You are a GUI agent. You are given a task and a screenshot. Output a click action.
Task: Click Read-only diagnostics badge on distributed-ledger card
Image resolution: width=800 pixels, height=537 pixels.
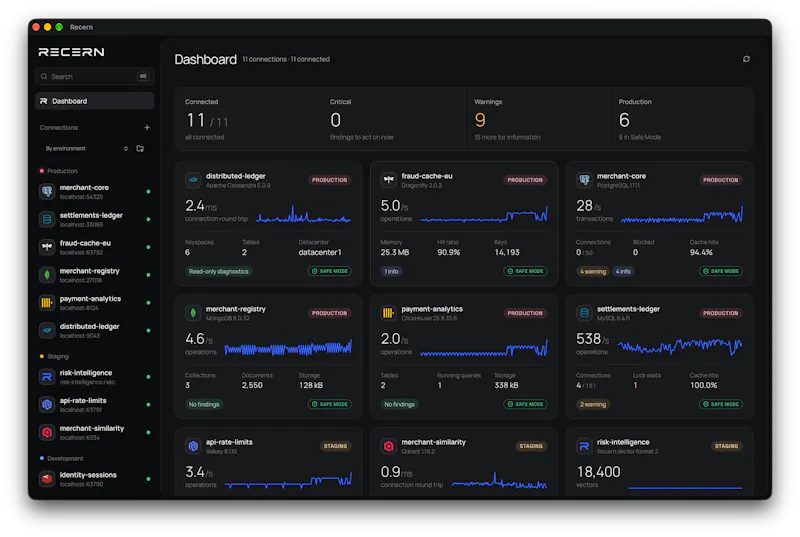click(x=218, y=271)
